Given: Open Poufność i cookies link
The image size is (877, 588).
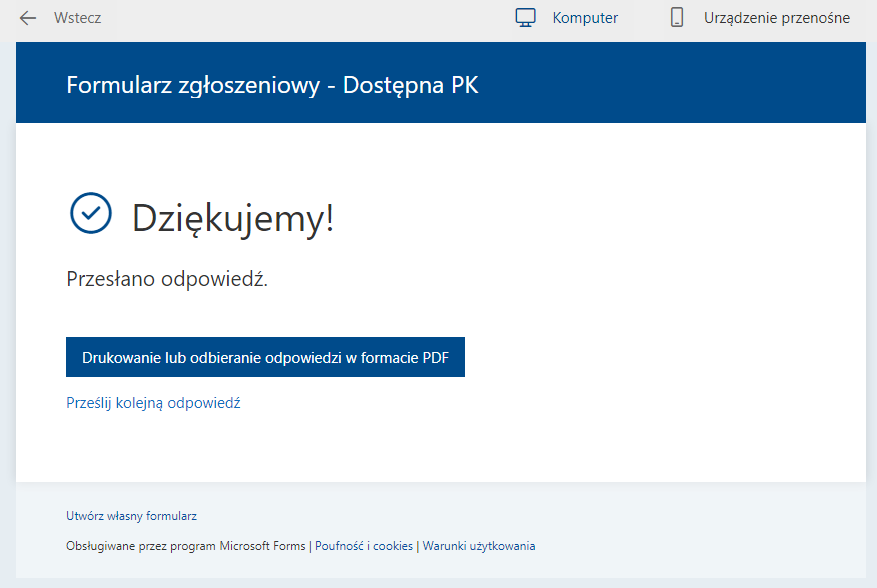Looking at the screenshot, I should (364, 546).
